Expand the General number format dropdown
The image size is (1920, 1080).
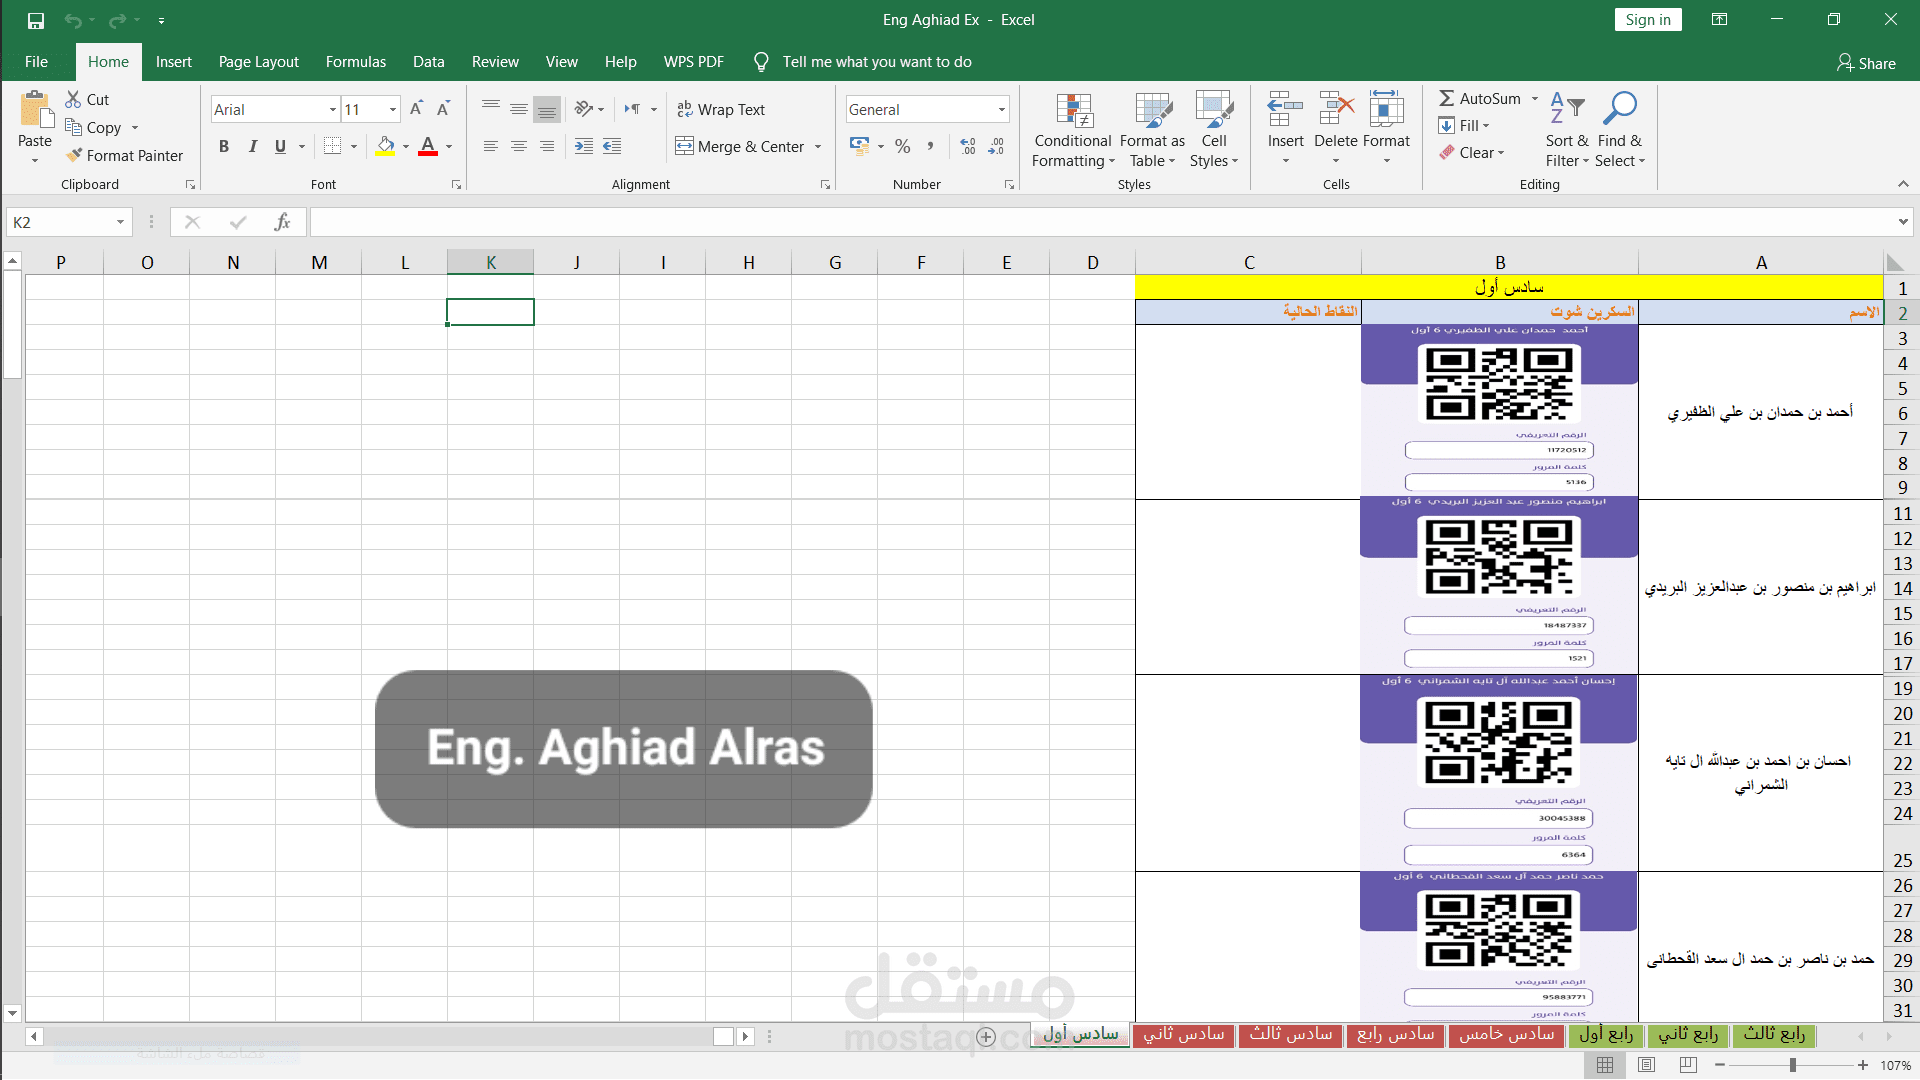[1001, 109]
